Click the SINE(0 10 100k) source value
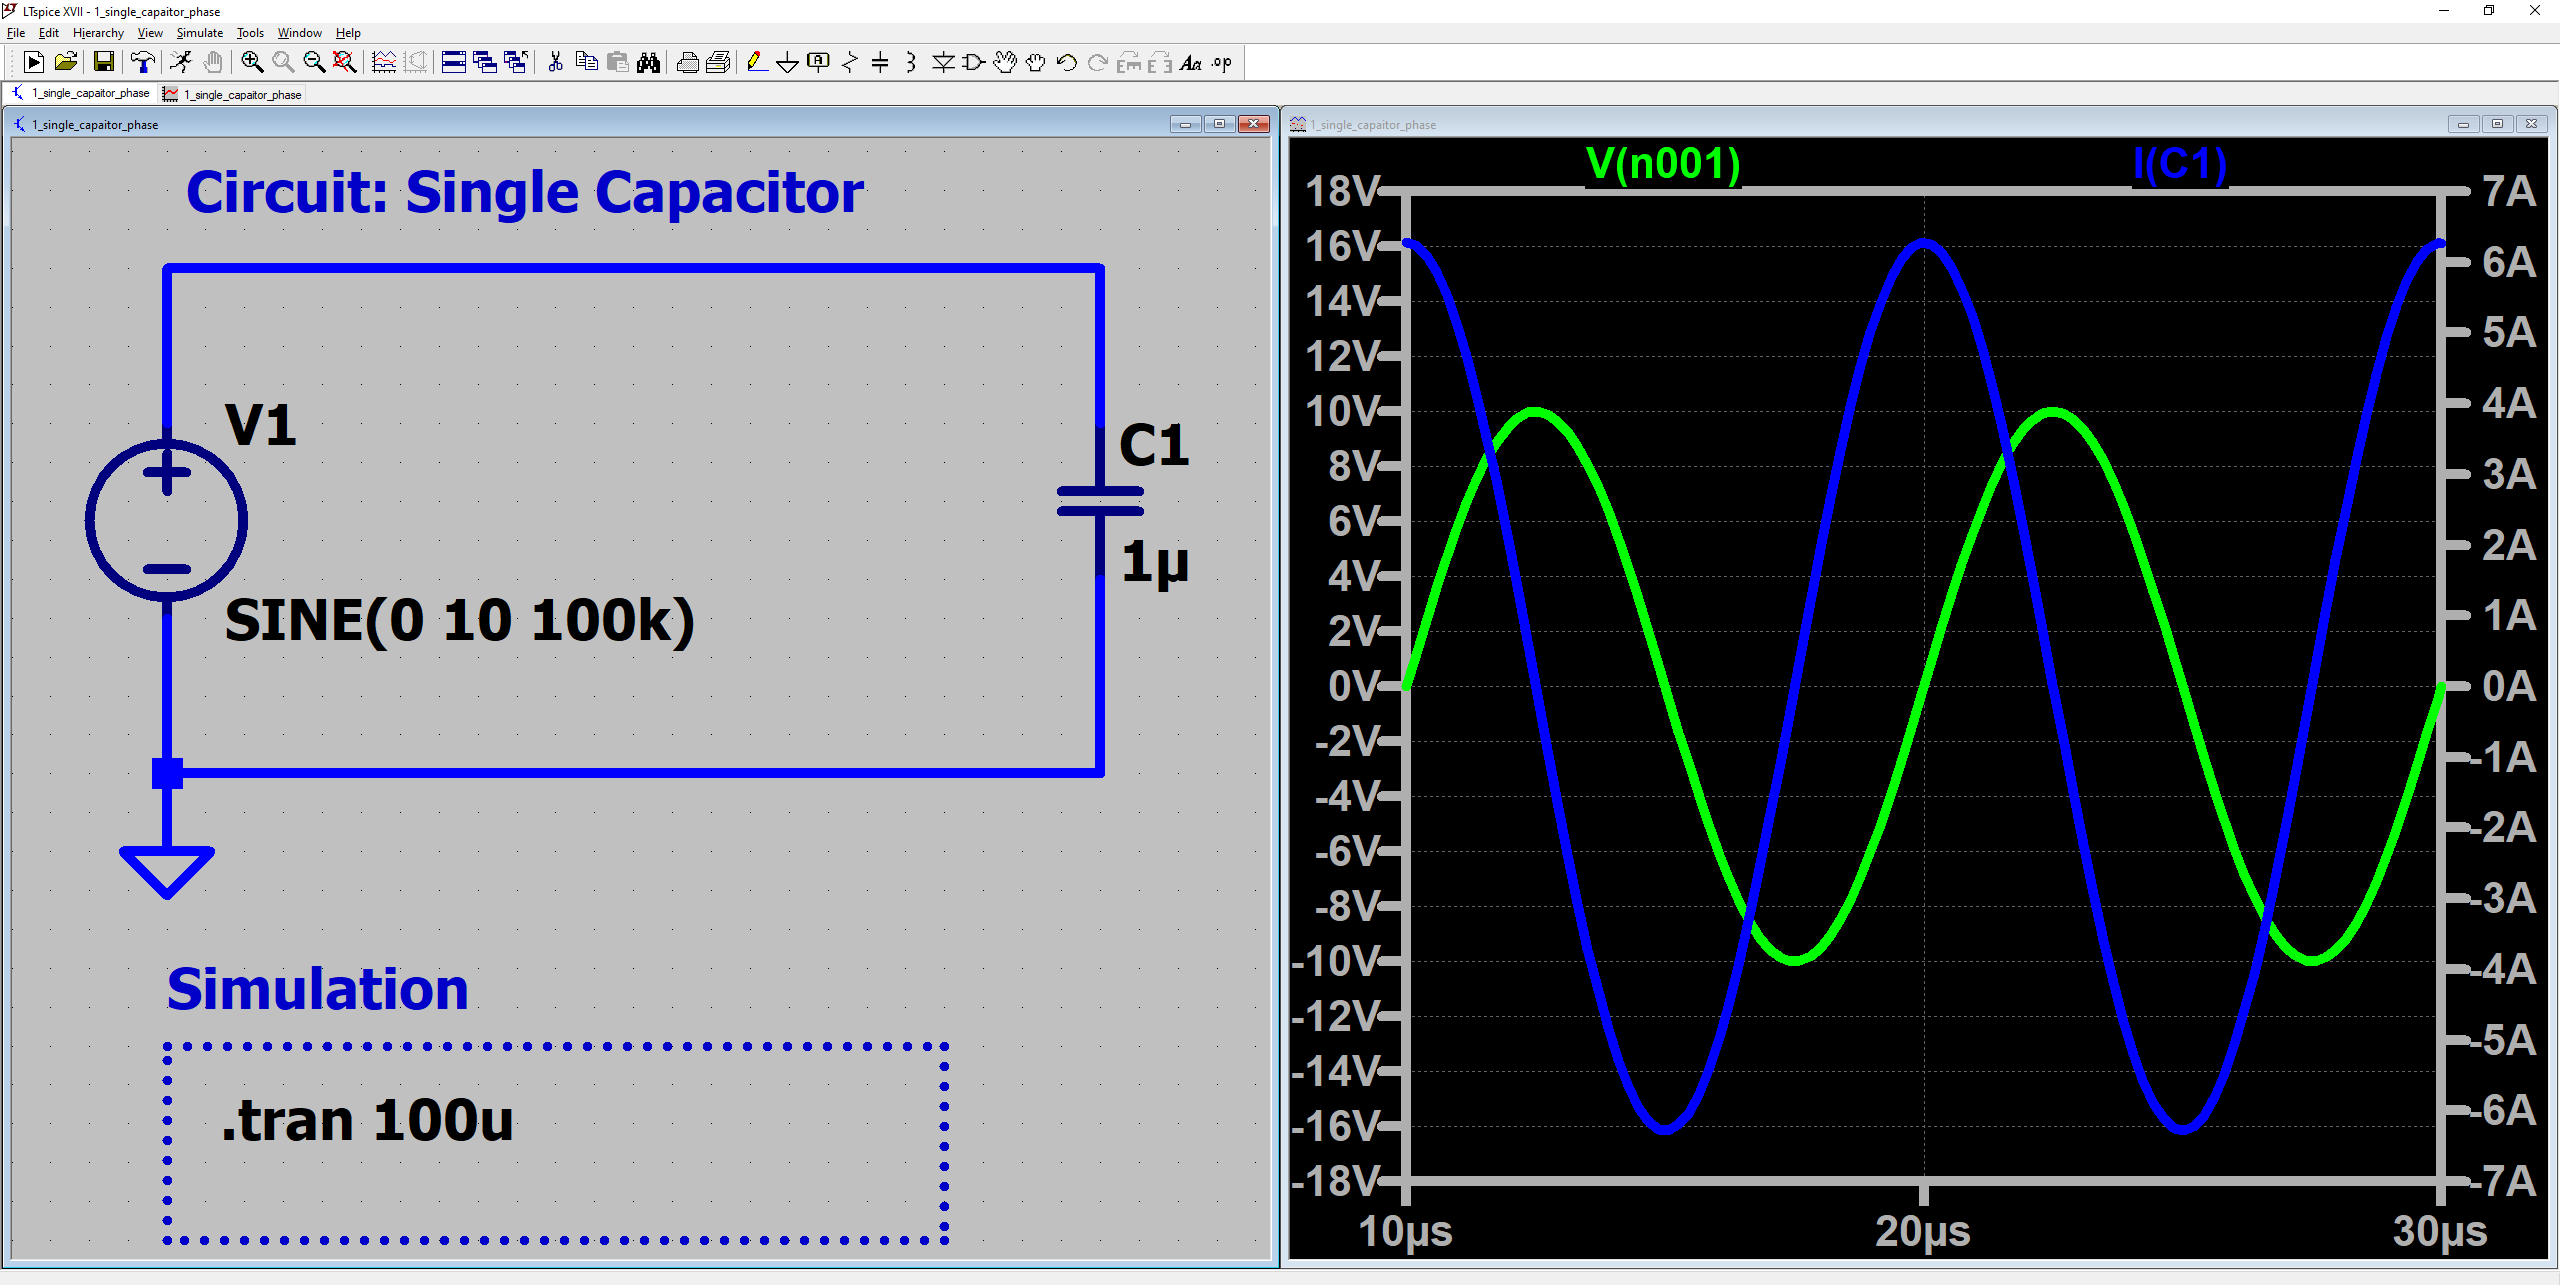Viewport: 2560px width, 1285px height. pyautogui.click(x=459, y=621)
